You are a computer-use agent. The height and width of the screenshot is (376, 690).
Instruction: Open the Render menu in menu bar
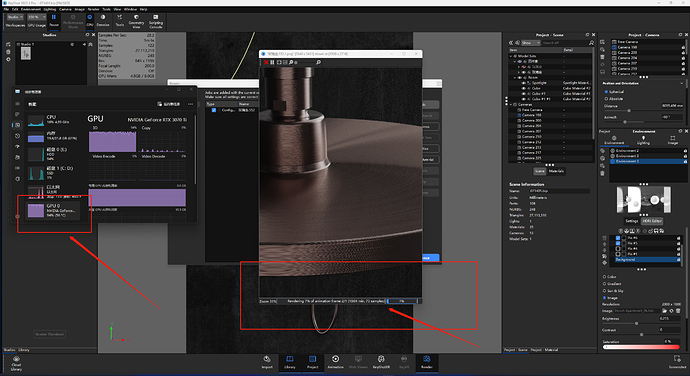pos(93,9)
